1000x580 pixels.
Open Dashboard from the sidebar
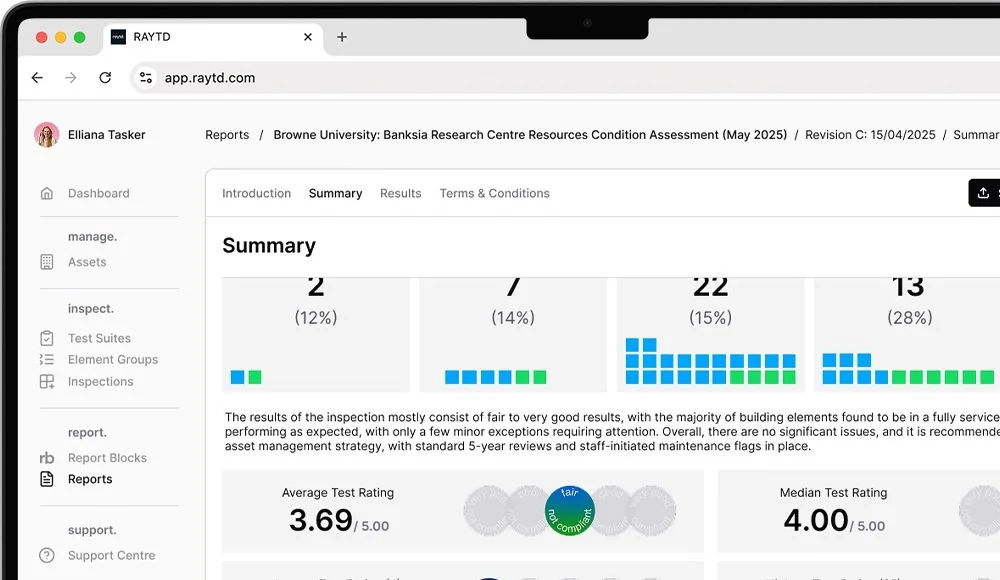pyautogui.click(x=99, y=193)
